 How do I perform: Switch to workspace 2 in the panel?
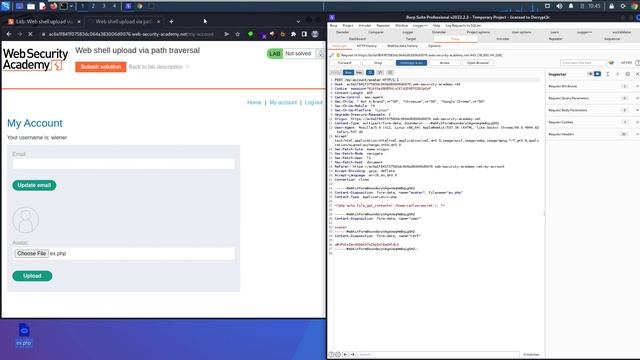point(93,6)
